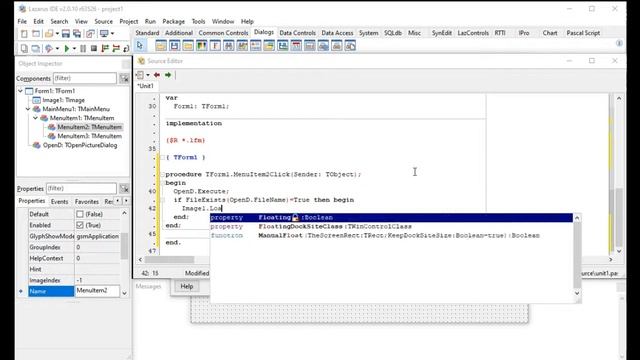Viewport: 640px width, 360px height.
Task: Open the dropdown arrow beside Open icon
Action: click(58, 34)
